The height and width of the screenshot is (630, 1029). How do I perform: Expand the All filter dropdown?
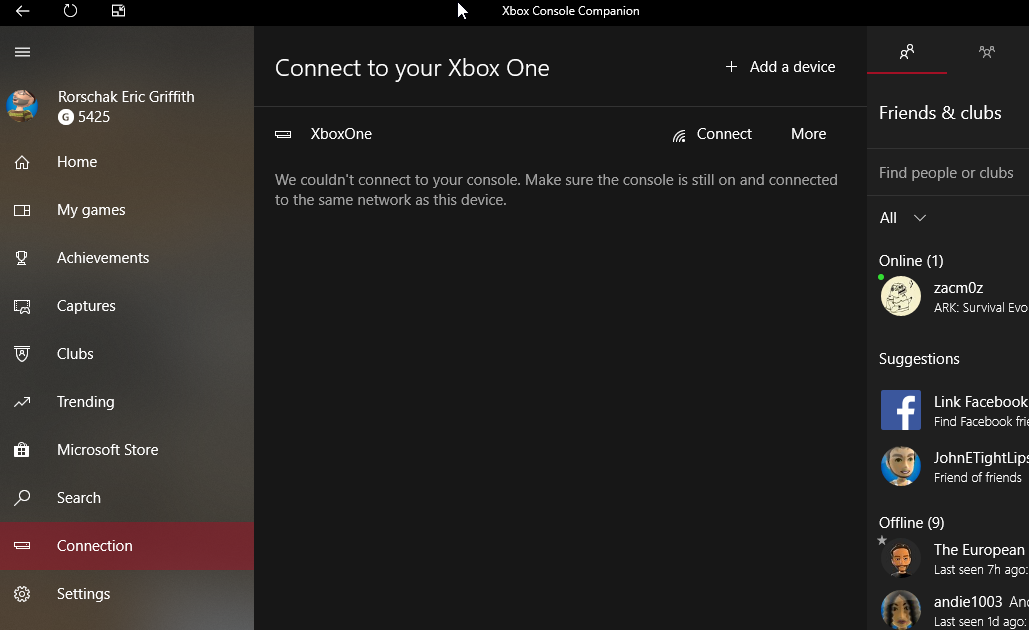click(x=902, y=218)
